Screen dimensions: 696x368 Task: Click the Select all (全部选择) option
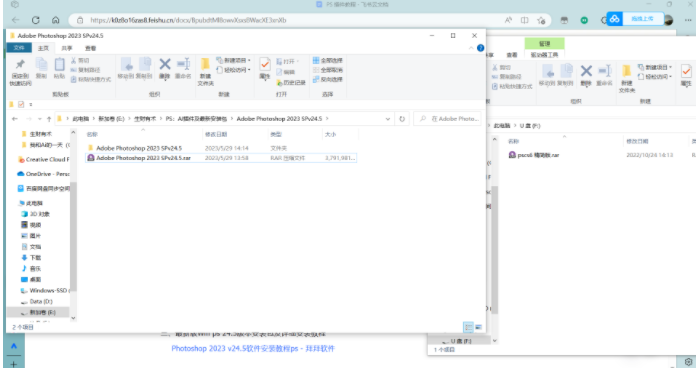tap(328, 60)
